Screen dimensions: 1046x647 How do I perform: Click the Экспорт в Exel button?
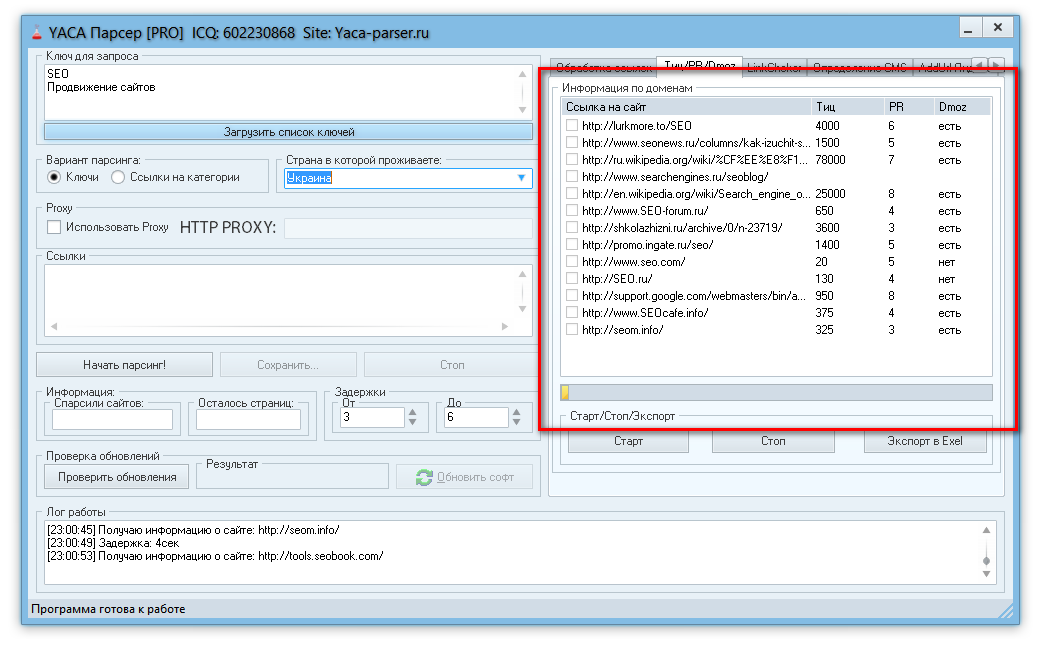(925, 441)
